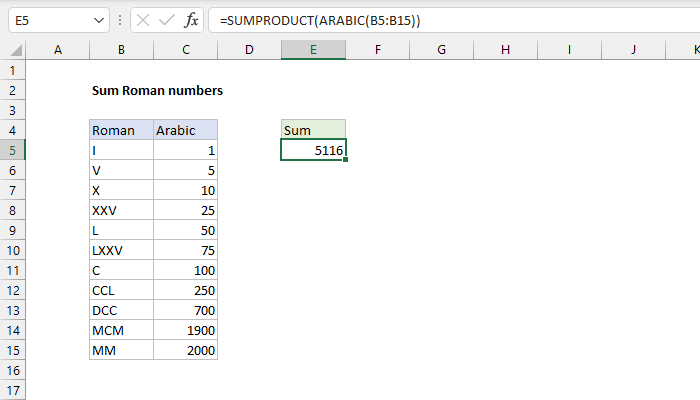Click the Cancel X formula icon

(x=143, y=20)
